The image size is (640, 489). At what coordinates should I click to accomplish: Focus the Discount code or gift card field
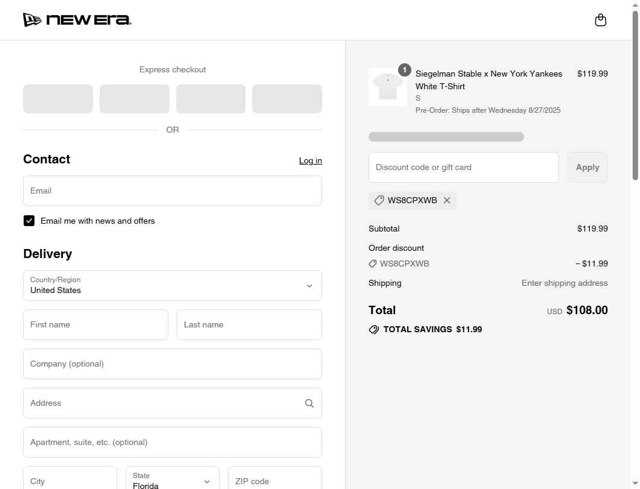tap(463, 167)
